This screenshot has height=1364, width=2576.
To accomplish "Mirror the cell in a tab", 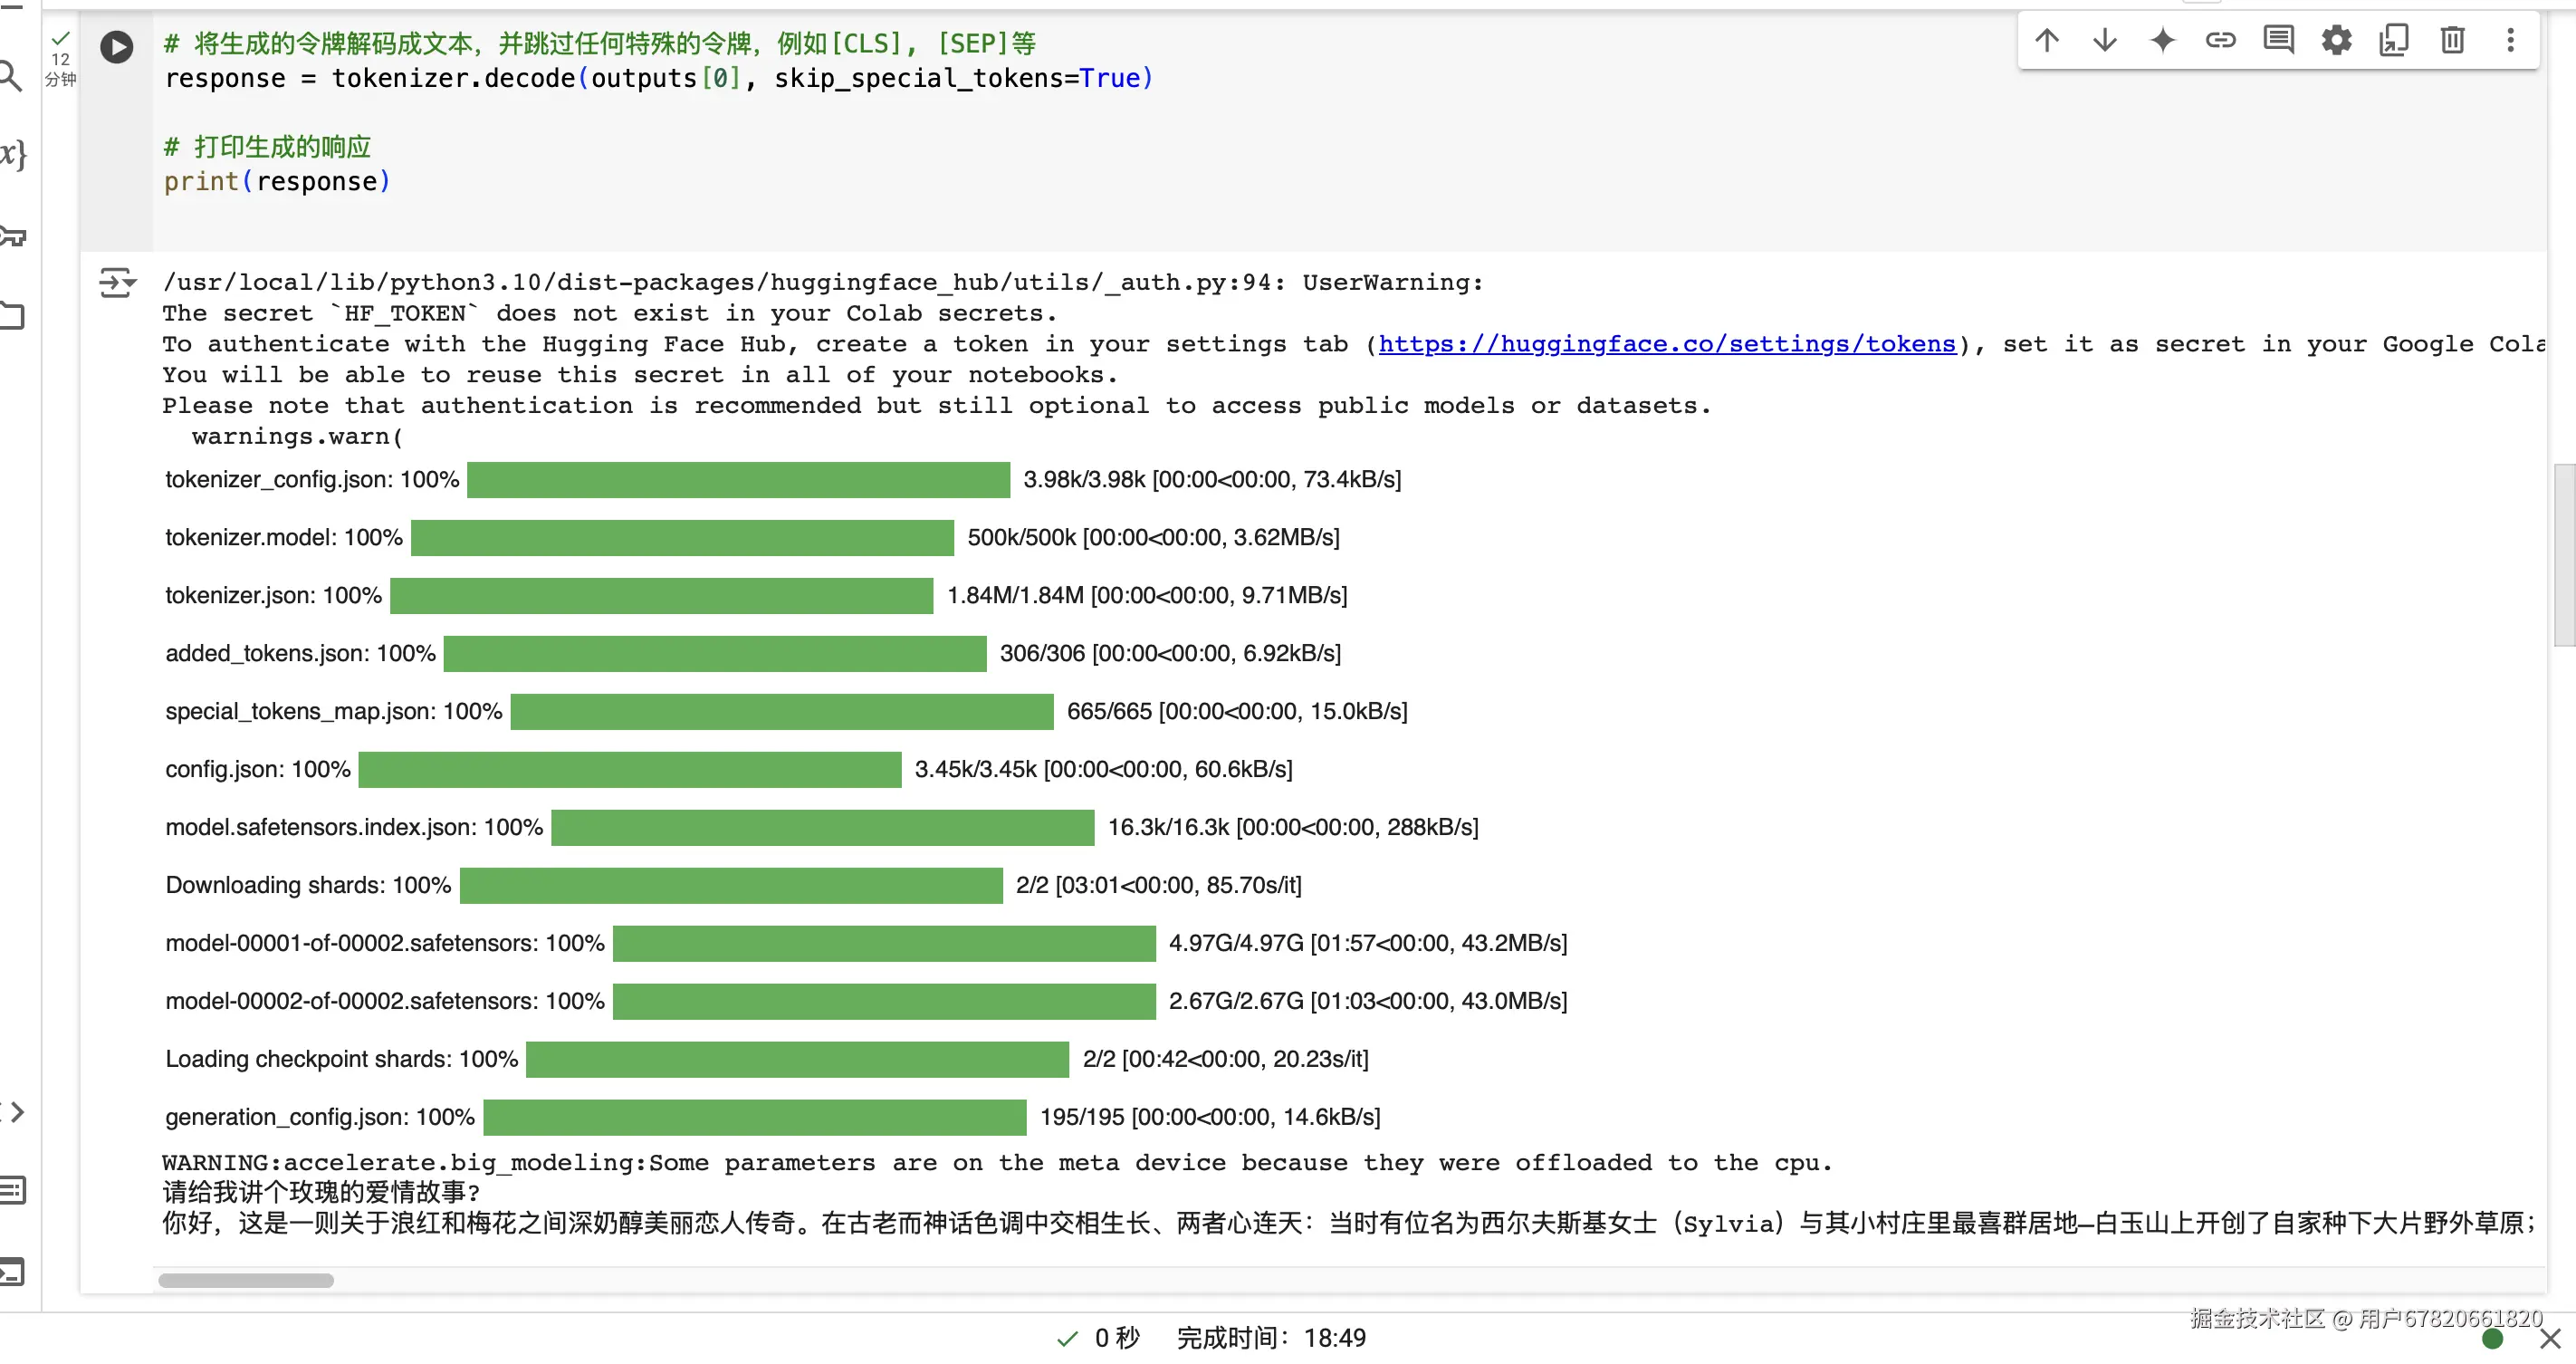I will click(x=2394, y=40).
